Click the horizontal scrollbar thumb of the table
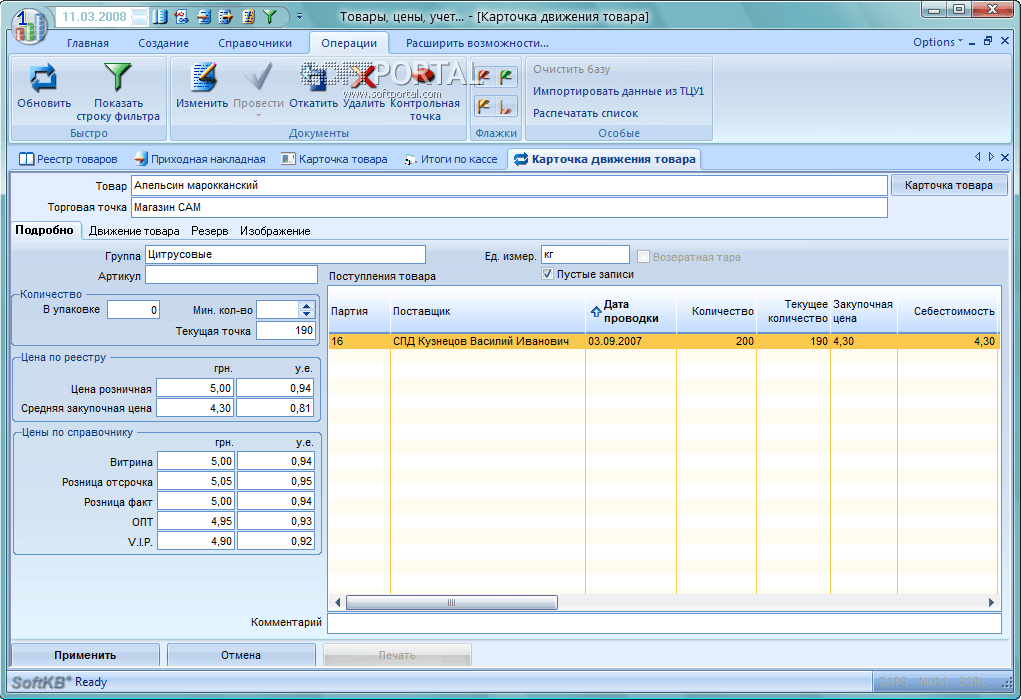The height and width of the screenshot is (700, 1021). coord(450,603)
